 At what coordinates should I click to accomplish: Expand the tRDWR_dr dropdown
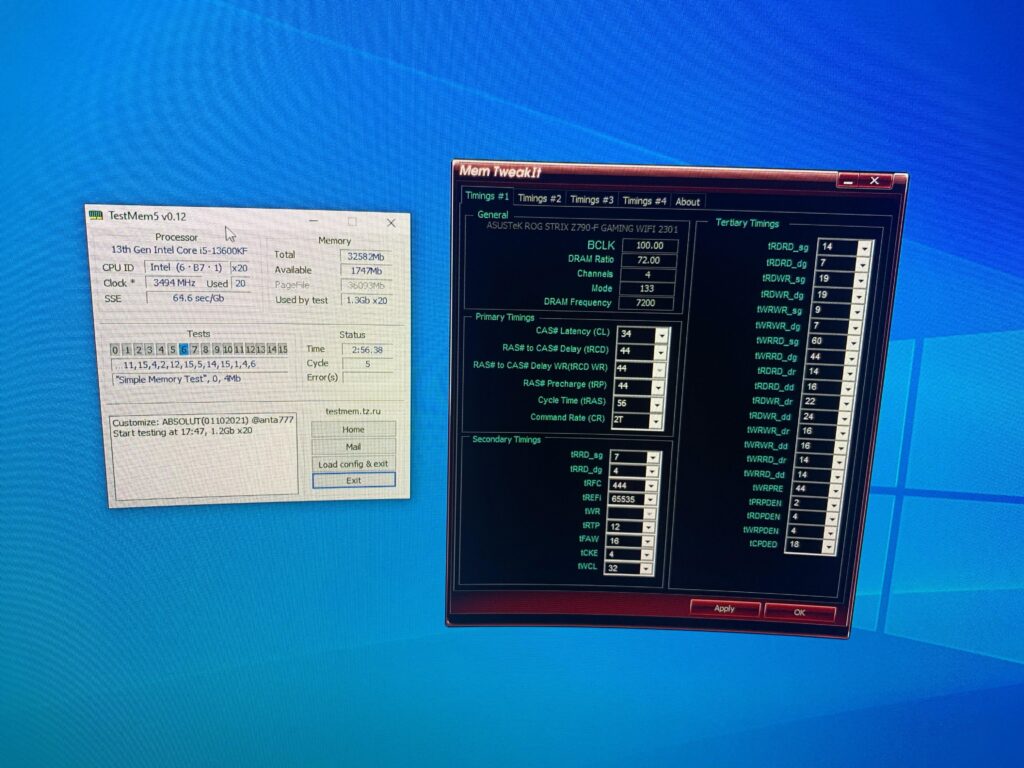pos(845,402)
